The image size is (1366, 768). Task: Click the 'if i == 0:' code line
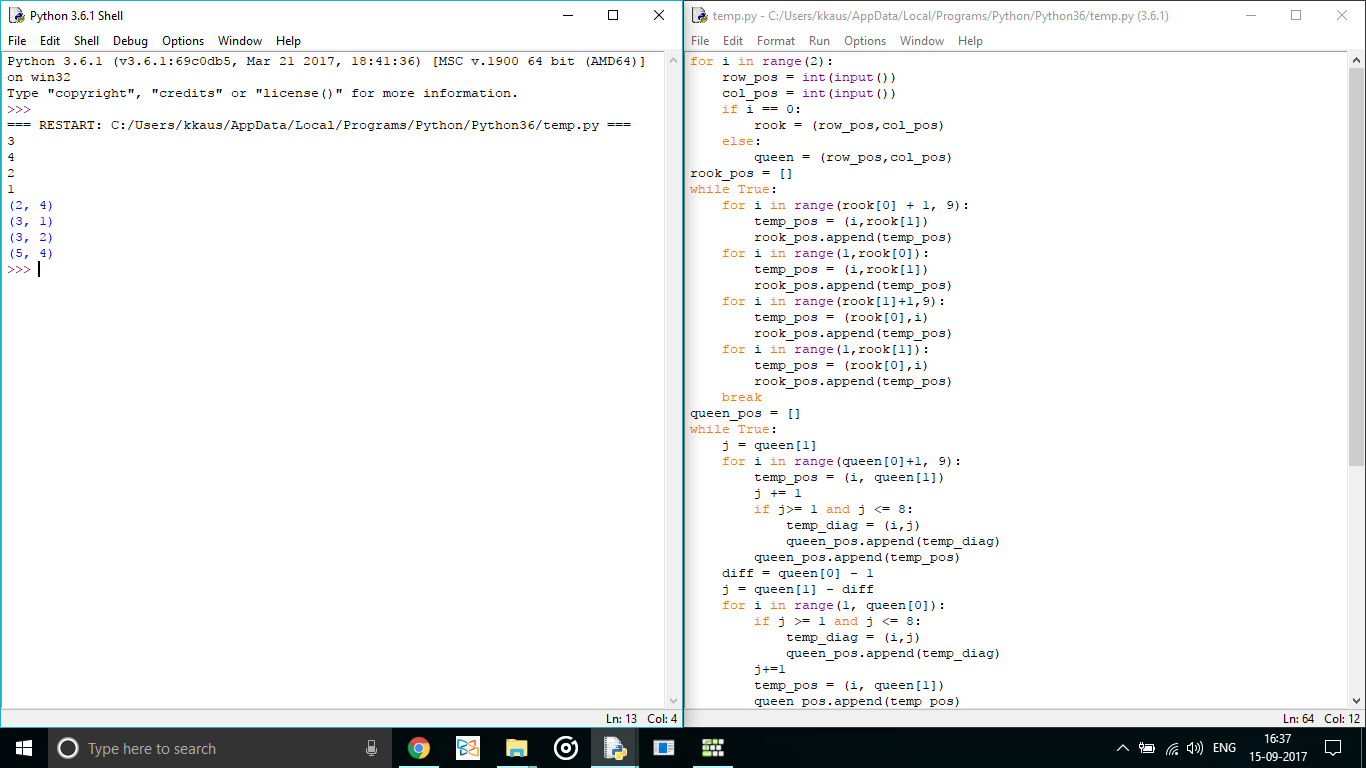[x=761, y=109]
